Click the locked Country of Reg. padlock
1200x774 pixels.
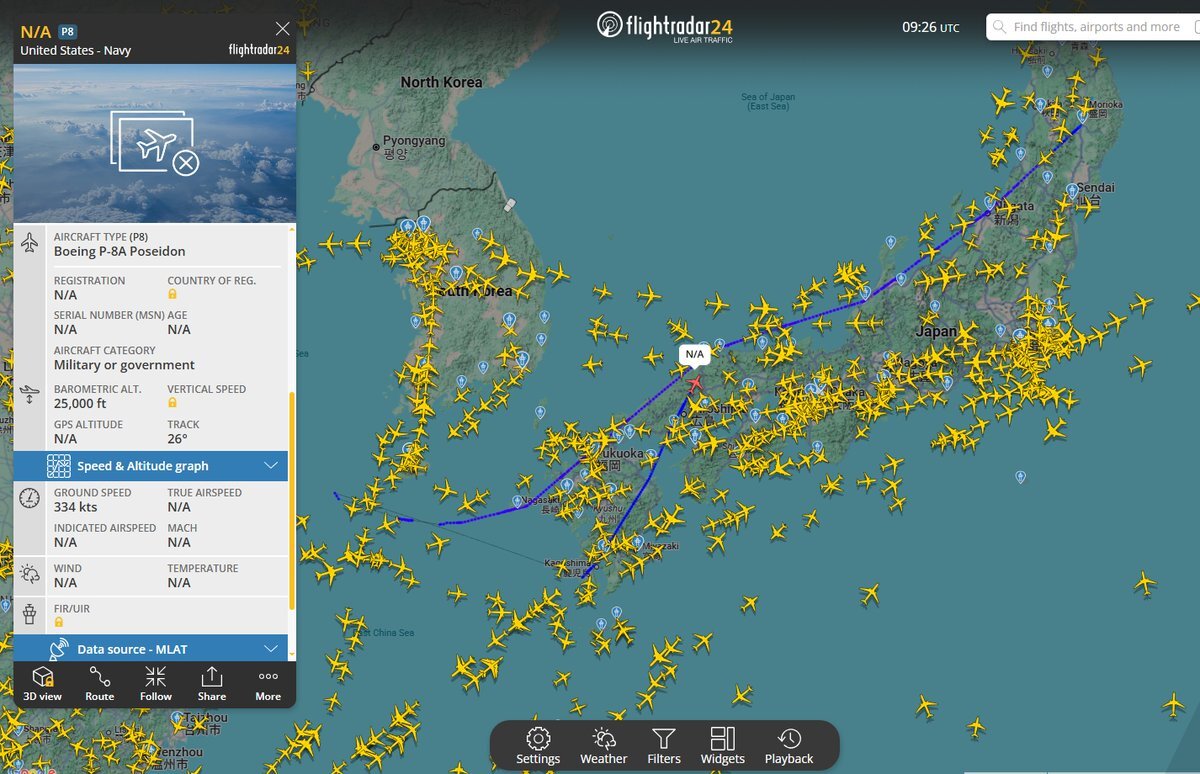pyautogui.click(x=172, y=295)
